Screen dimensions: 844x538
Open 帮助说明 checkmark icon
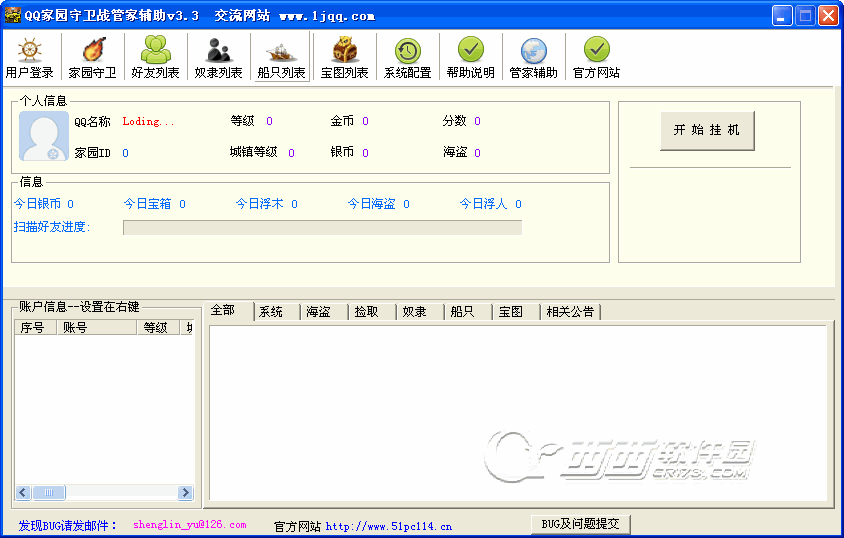point(470,50)
